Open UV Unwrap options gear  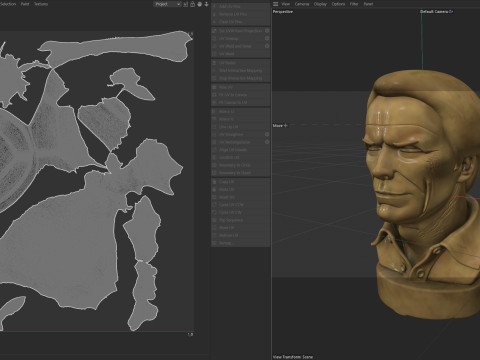267,38
